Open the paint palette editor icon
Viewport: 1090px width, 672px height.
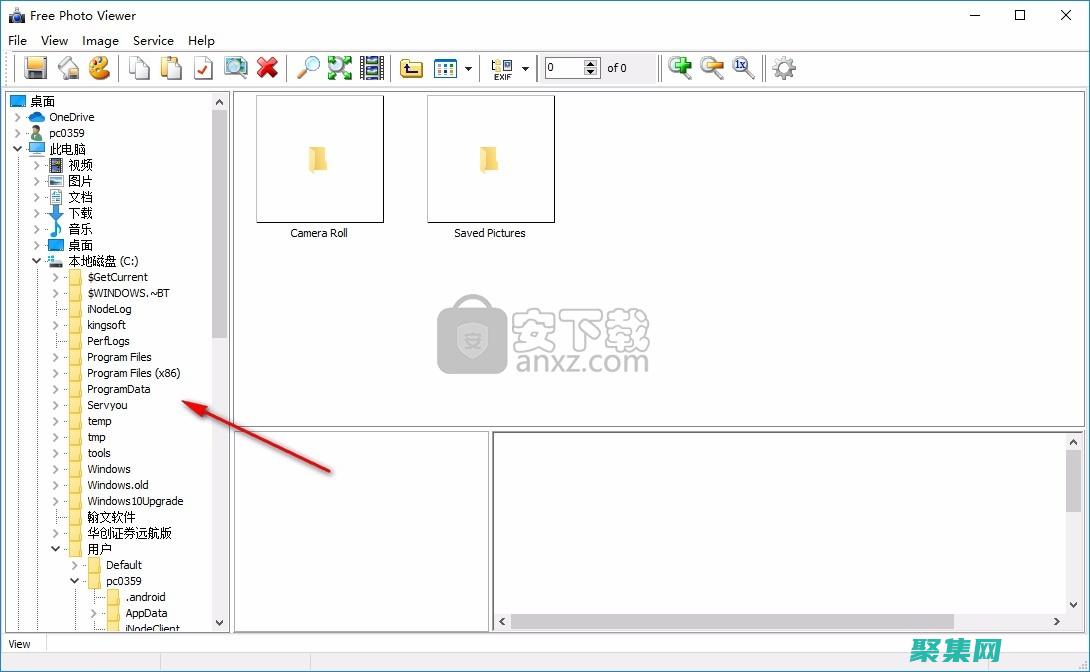tap(99, 68)
